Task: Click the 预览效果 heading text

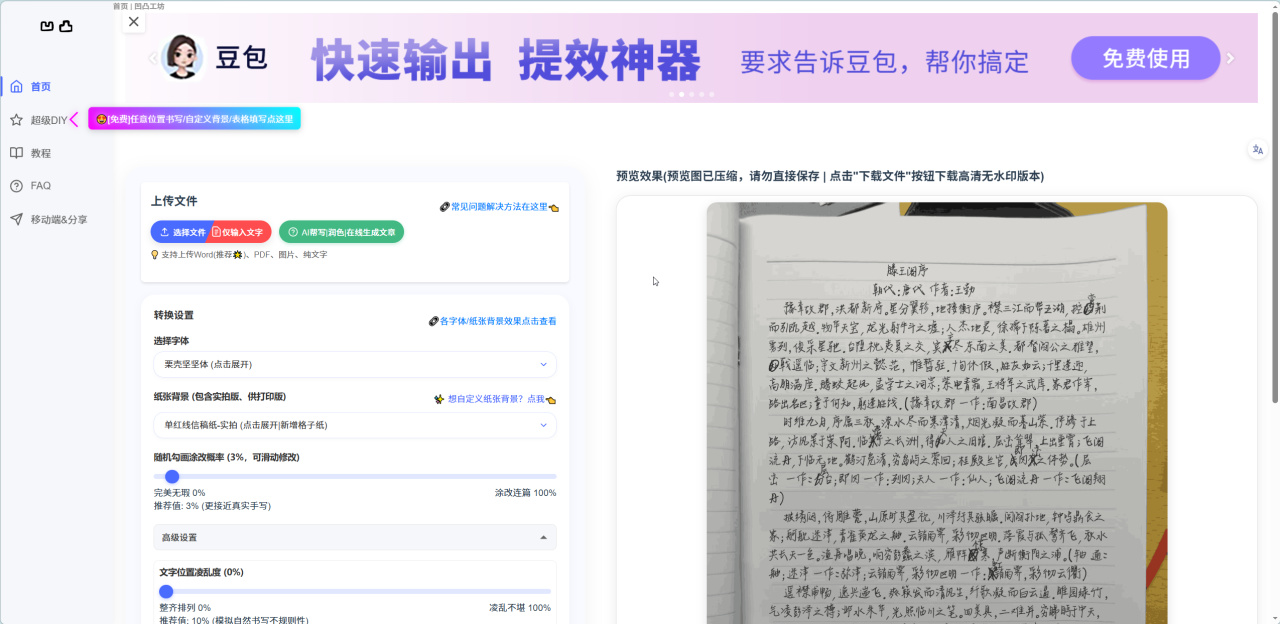Action: (830, 176)
